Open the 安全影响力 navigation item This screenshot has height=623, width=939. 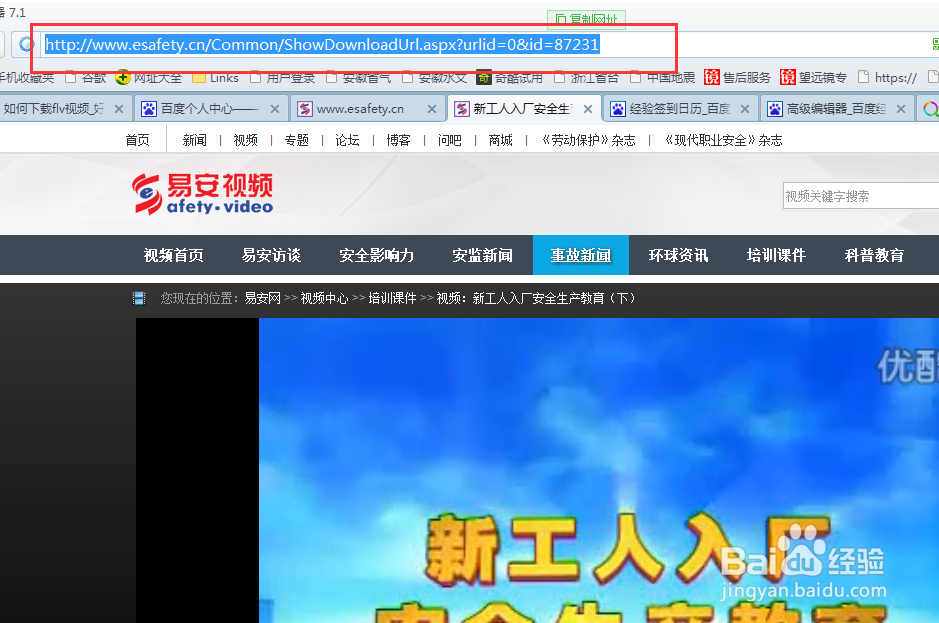[x=377, y=255]
